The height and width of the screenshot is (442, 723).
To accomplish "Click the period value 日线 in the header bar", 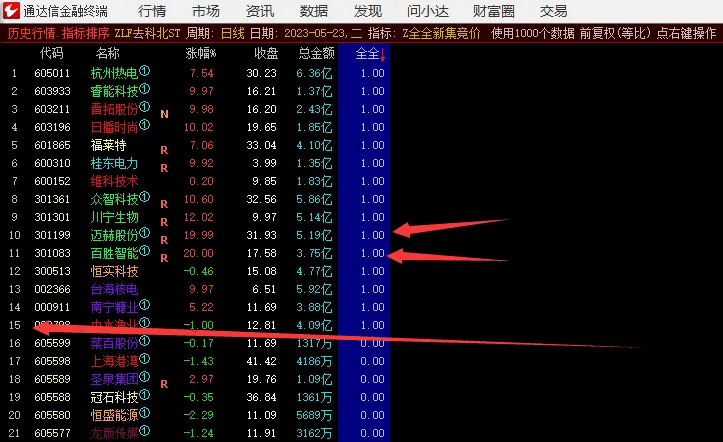I will (x=232, y=33).
